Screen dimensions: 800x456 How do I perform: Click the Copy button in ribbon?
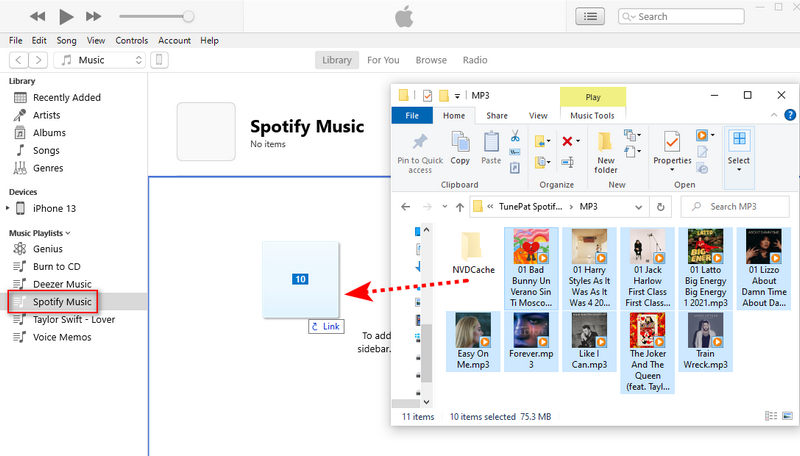click(460, 148)
